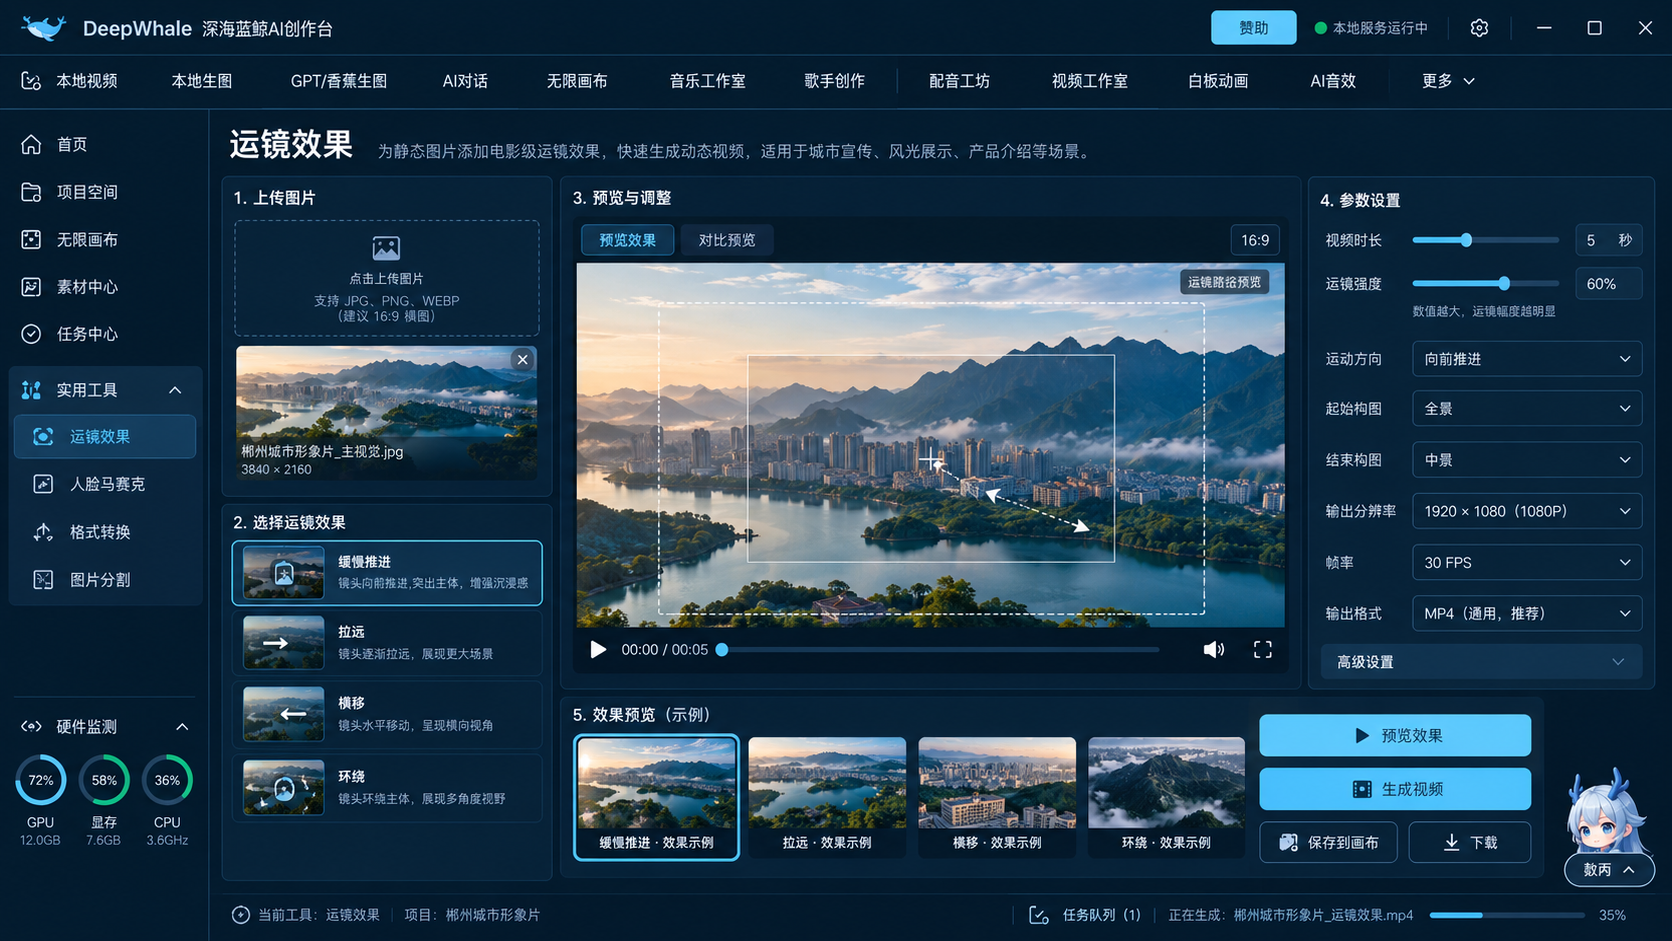Switch to 对比预览 mode
Viewport: 1672px width, 941px height.
click(727, 240)
